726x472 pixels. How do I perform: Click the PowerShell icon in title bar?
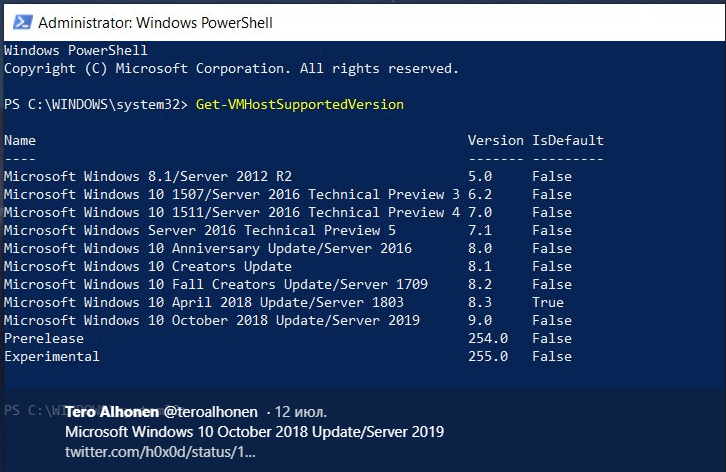tap(22, 22)
